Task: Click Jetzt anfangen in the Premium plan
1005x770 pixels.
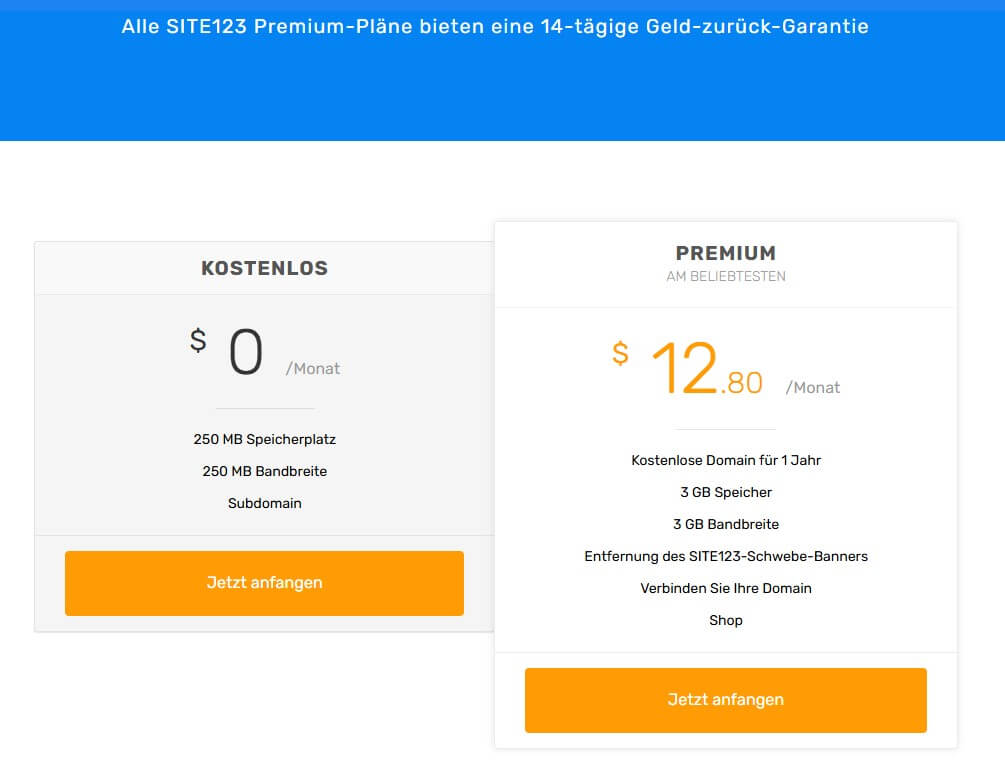Action: (x=725, y=700)
